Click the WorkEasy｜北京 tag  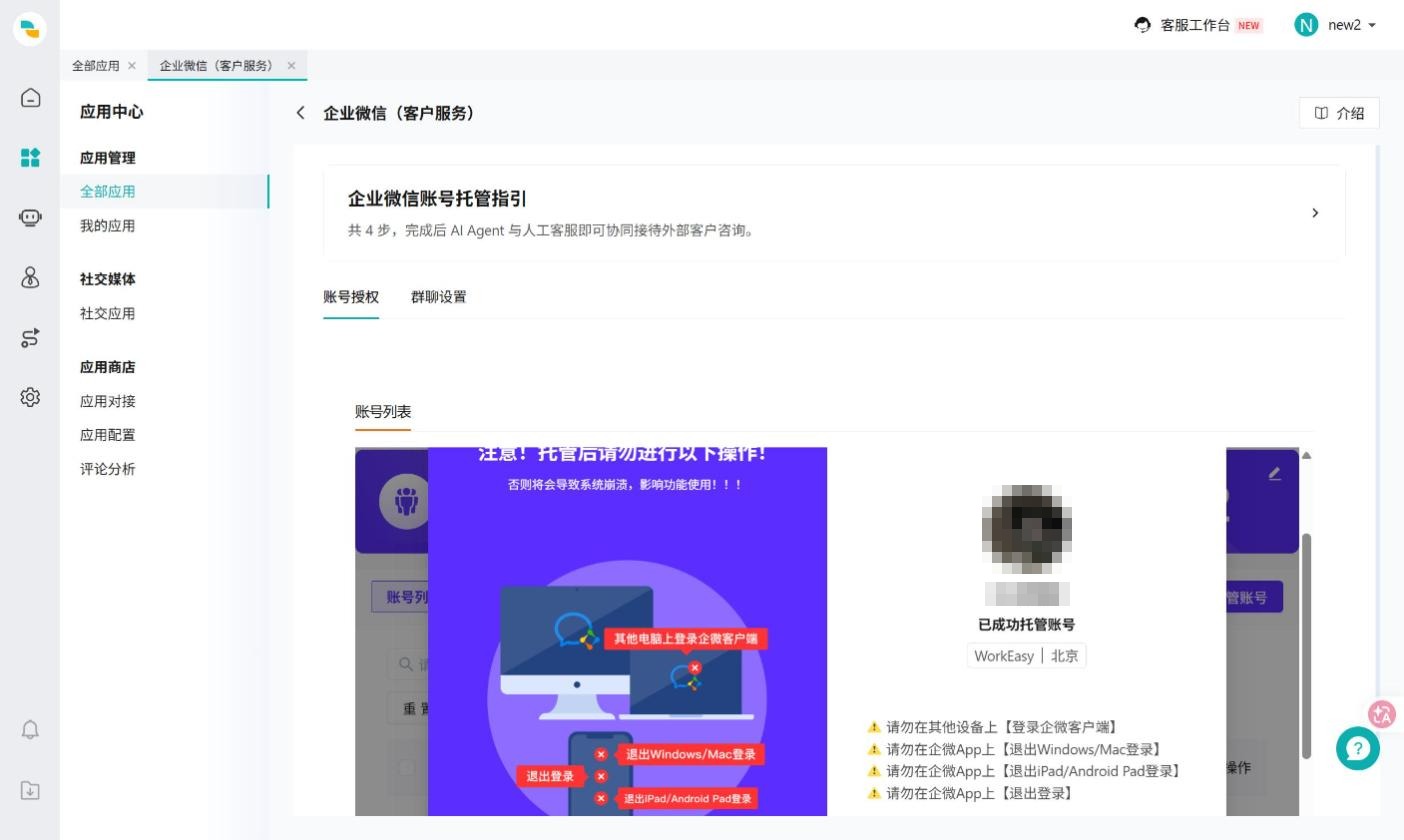(x=1027, y=656)
